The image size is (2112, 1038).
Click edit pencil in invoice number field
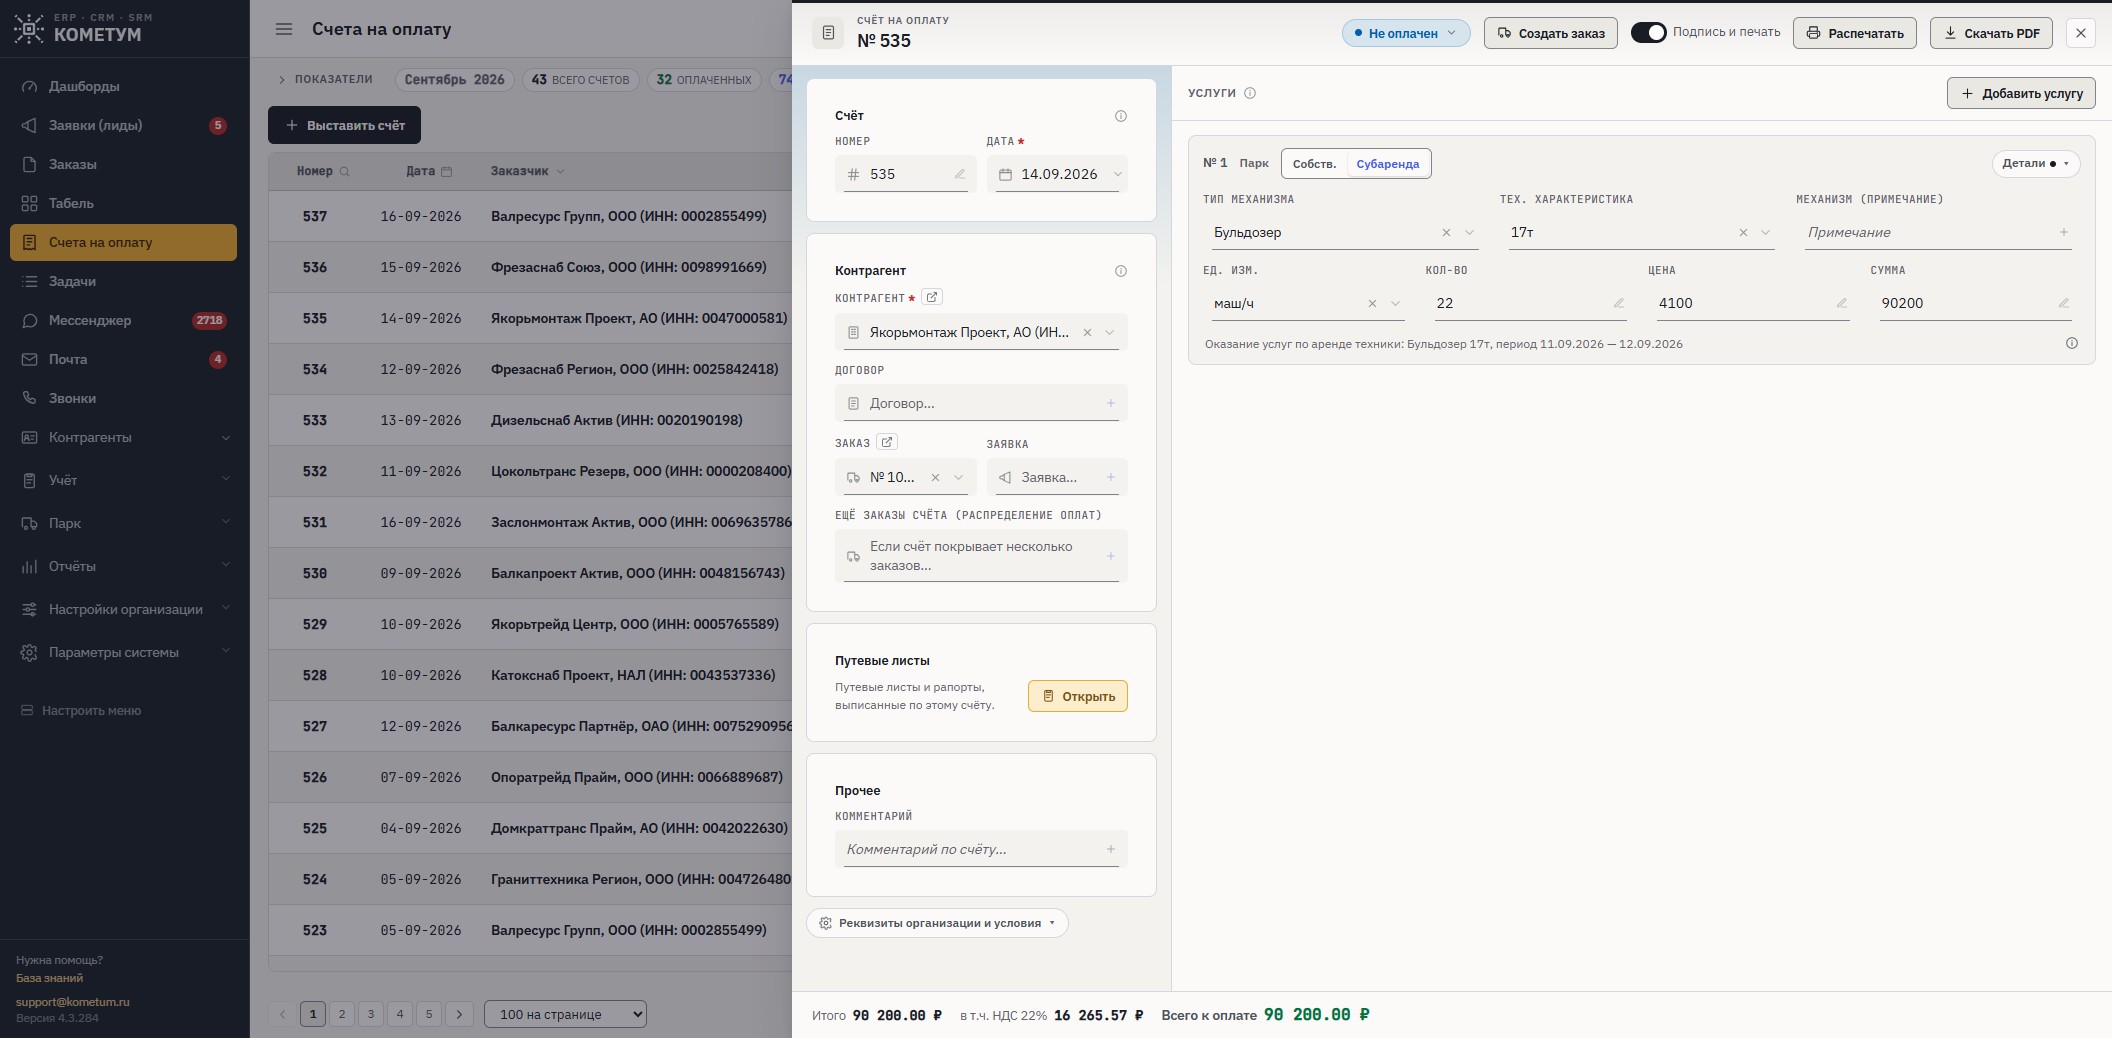pos(960,174)
